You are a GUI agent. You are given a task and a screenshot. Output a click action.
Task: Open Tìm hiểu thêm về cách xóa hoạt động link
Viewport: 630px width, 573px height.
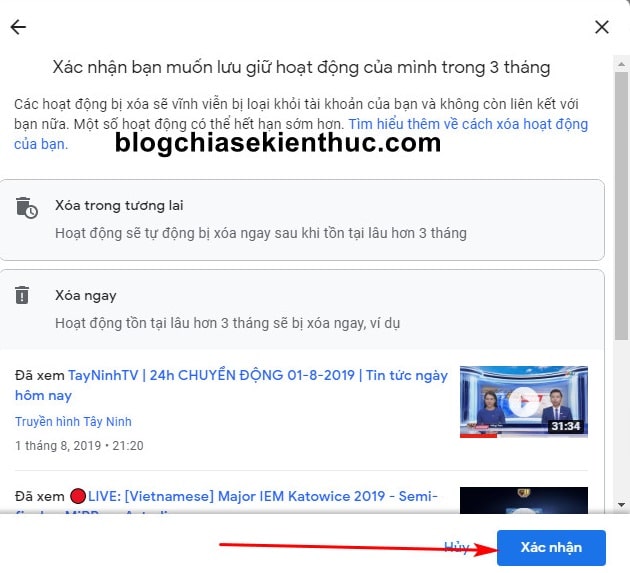(301, 134)
